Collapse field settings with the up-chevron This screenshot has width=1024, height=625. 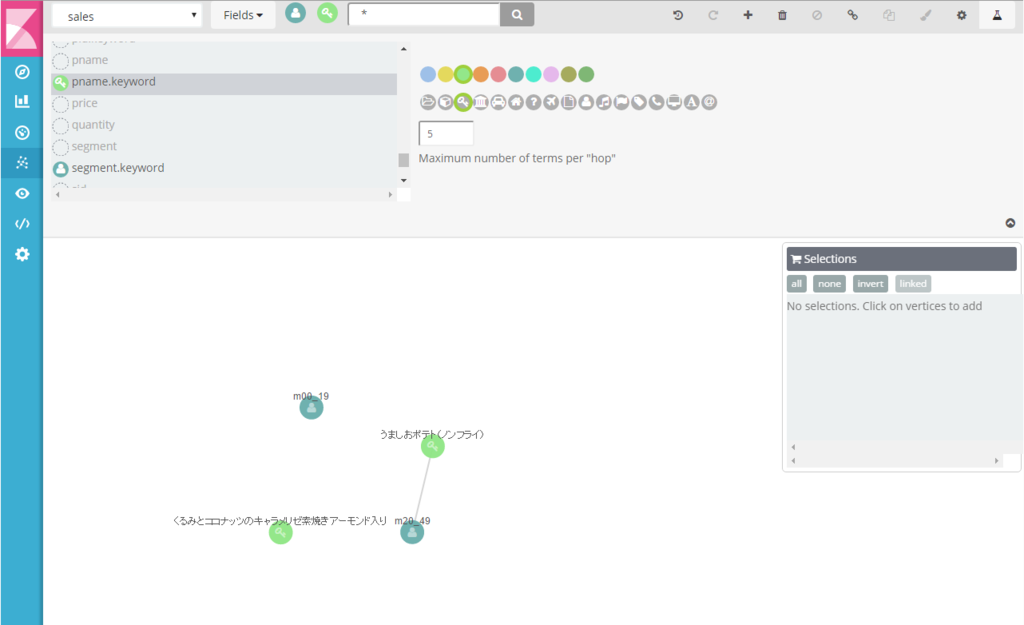pyautogui.click(x=1010, y=223)
